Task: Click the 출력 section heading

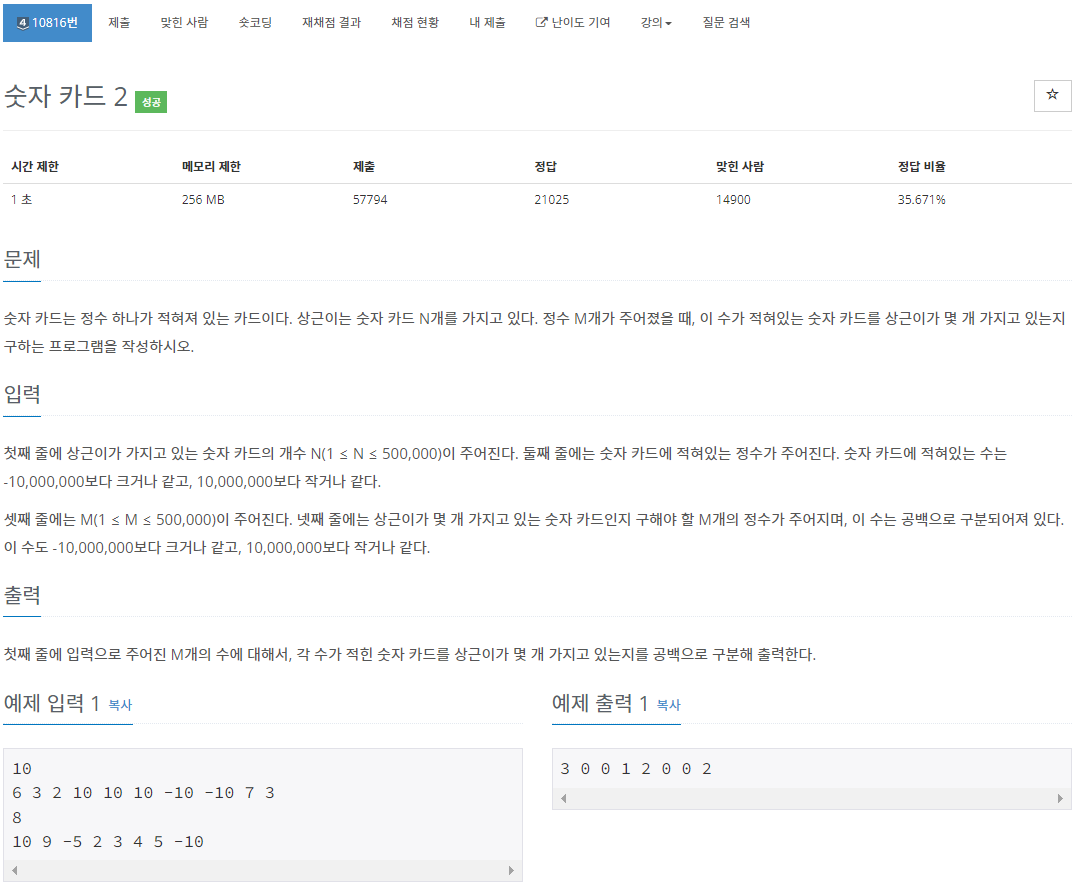Action: click(22, 595)
